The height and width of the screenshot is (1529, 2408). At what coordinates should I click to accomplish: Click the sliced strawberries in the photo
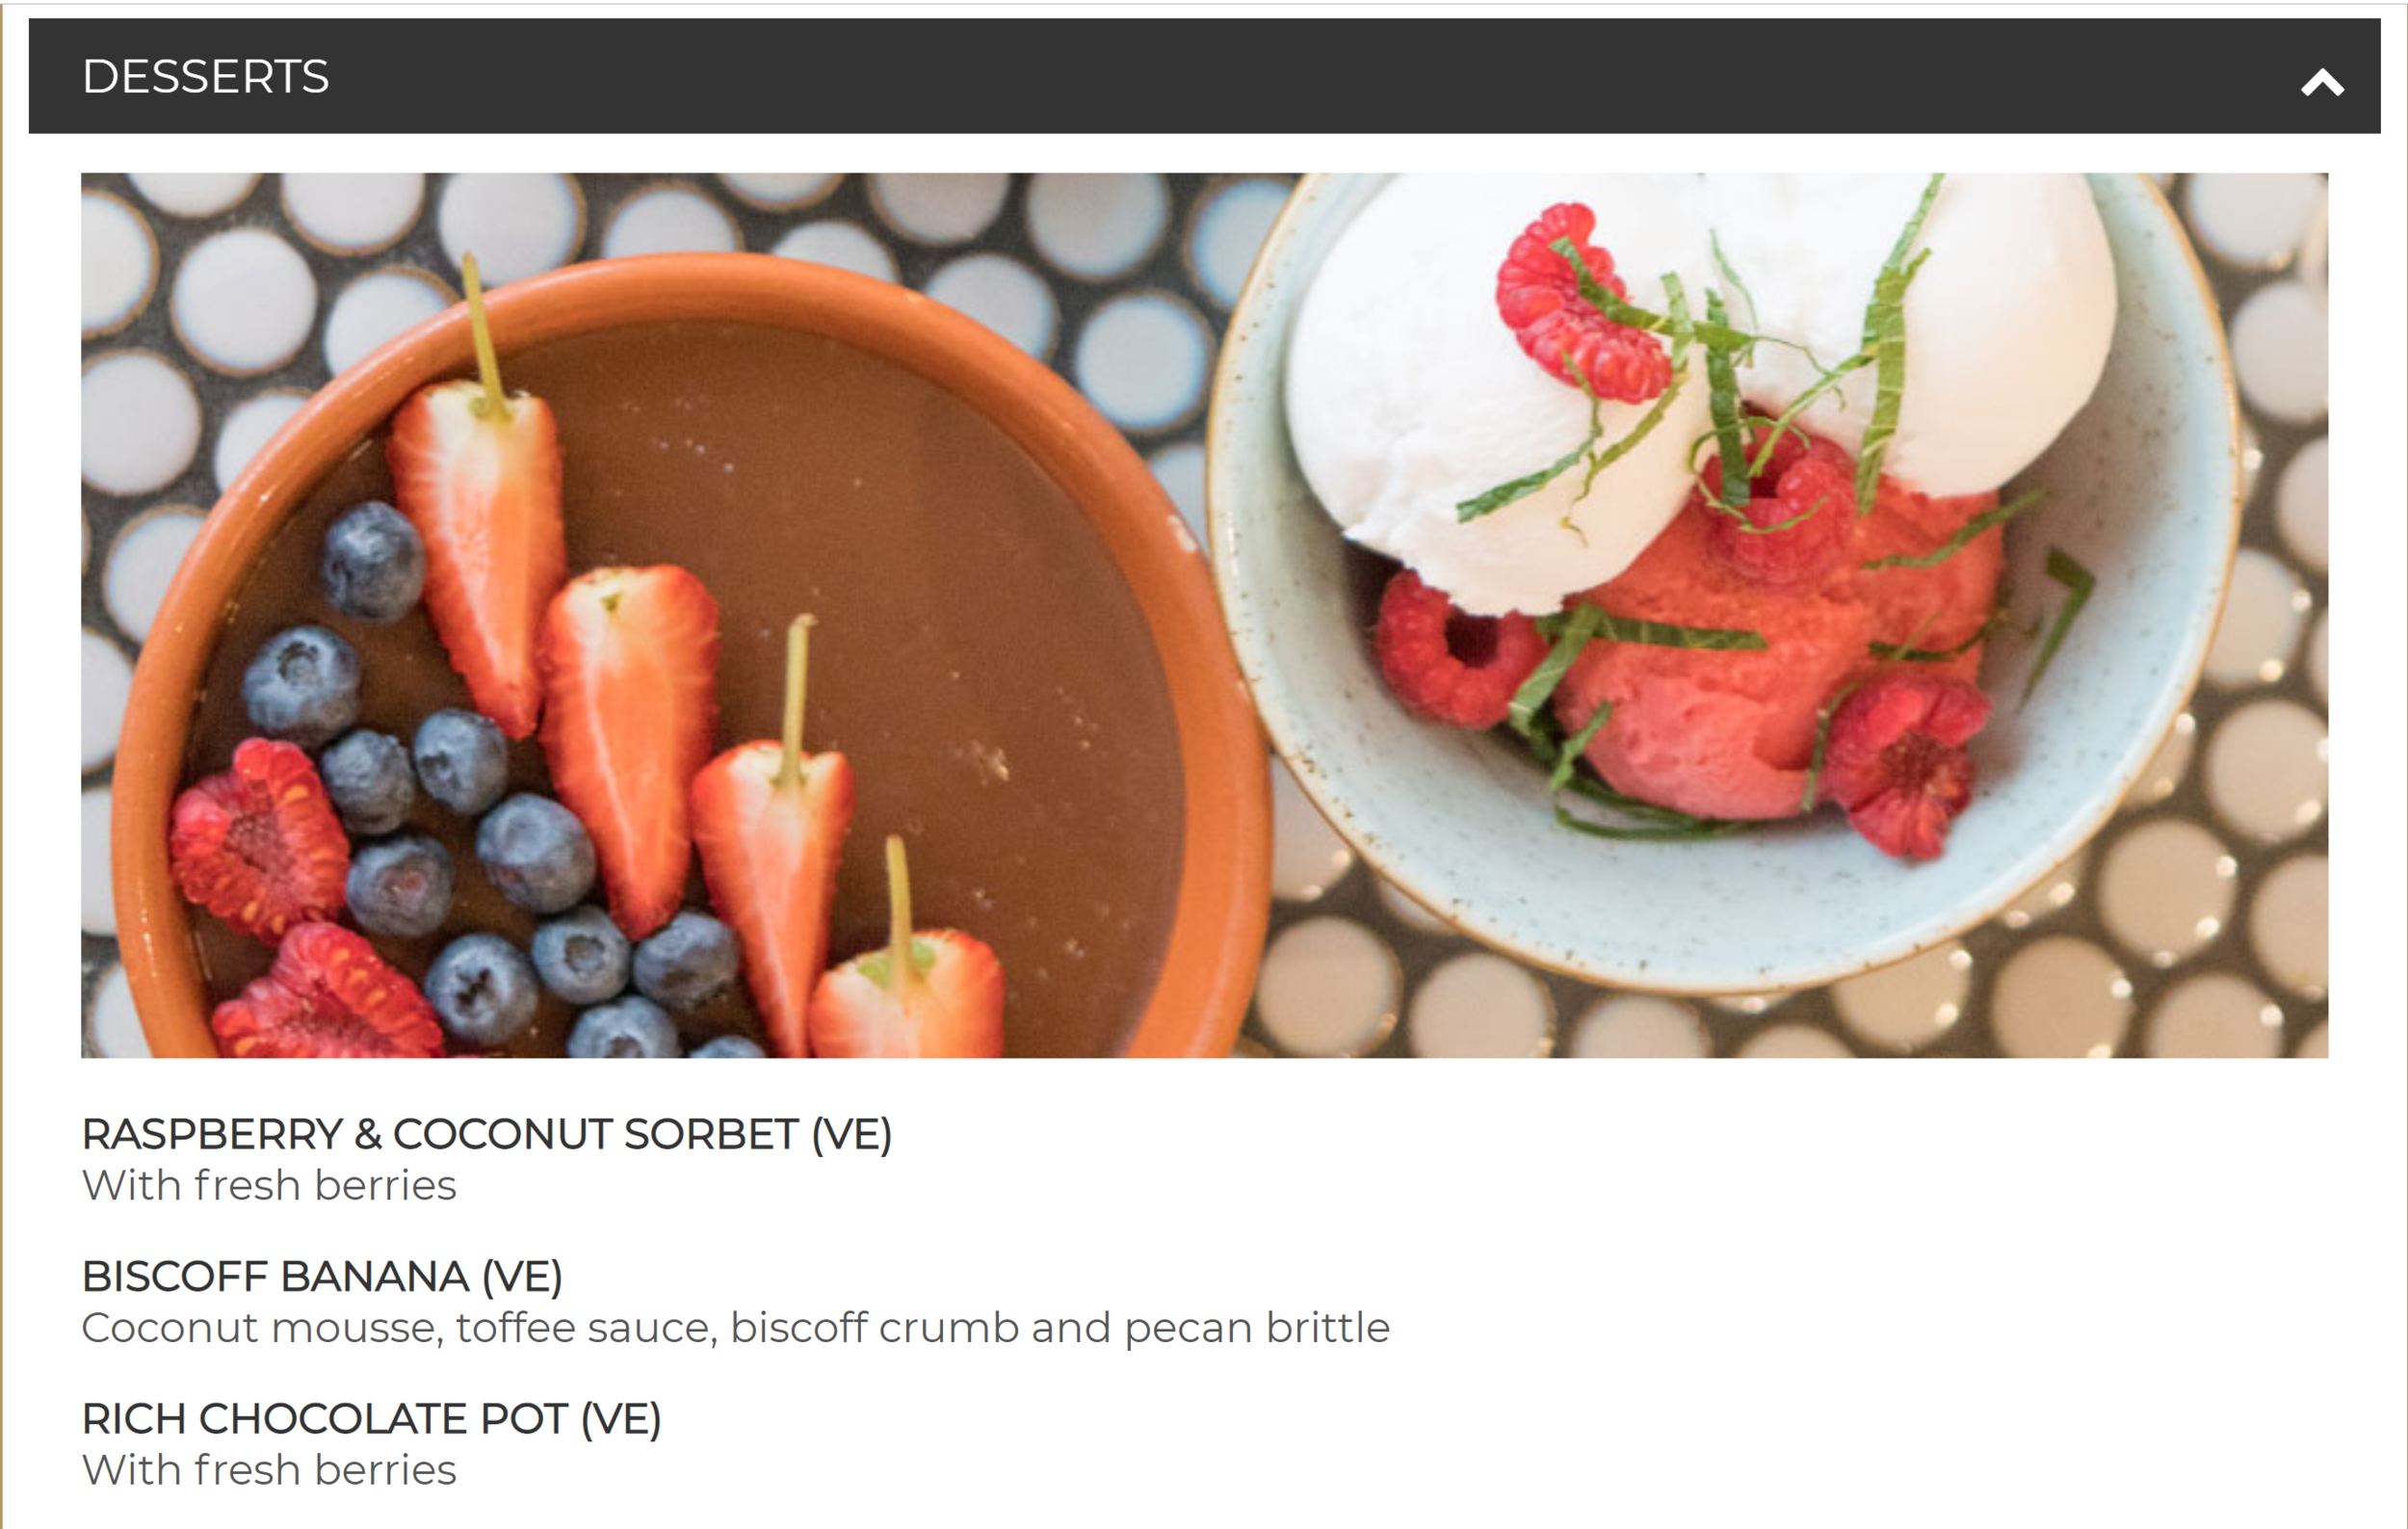(x=630, y=740)
